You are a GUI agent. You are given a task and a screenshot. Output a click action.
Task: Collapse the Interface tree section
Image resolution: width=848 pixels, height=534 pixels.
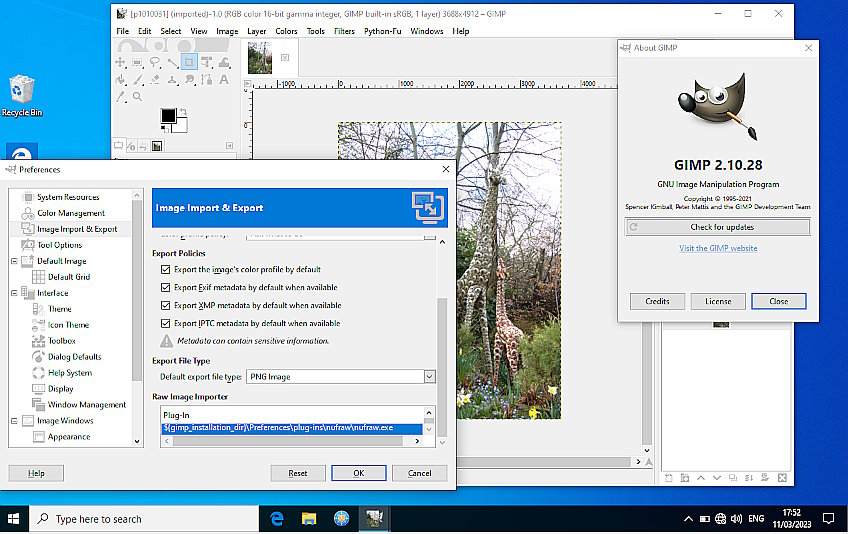coord(14,293)
